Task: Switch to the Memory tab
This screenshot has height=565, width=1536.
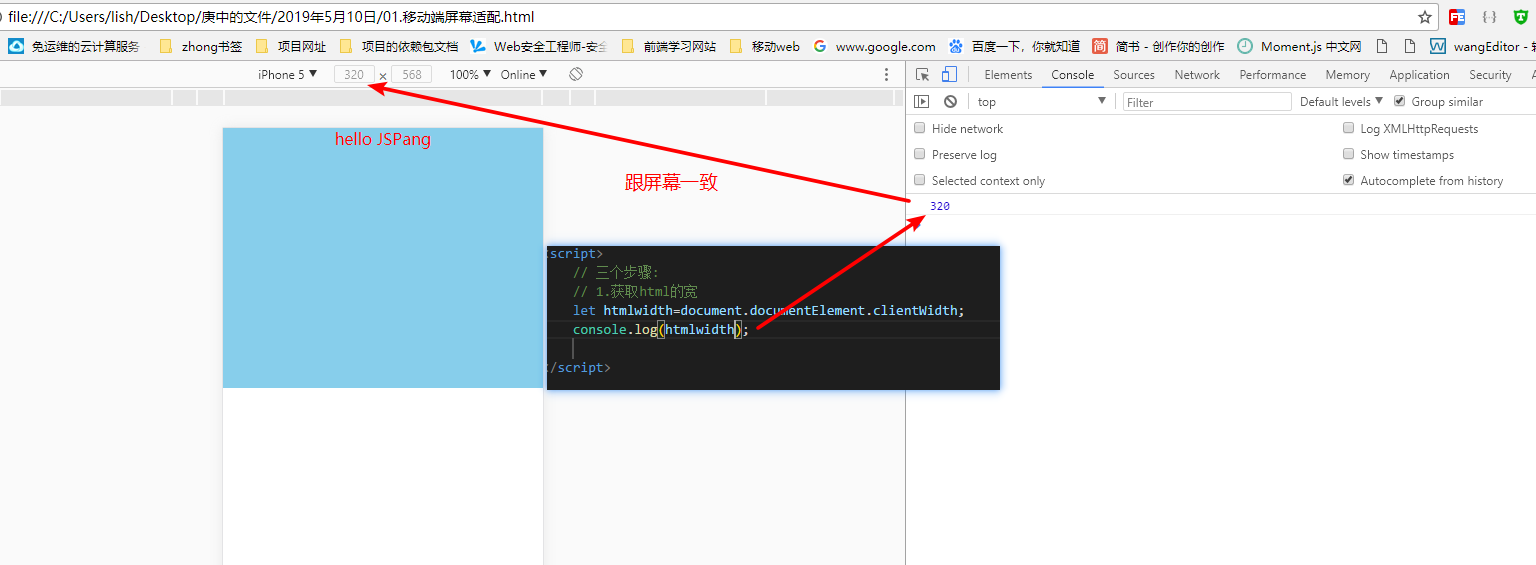Action: click(1347, 75)
